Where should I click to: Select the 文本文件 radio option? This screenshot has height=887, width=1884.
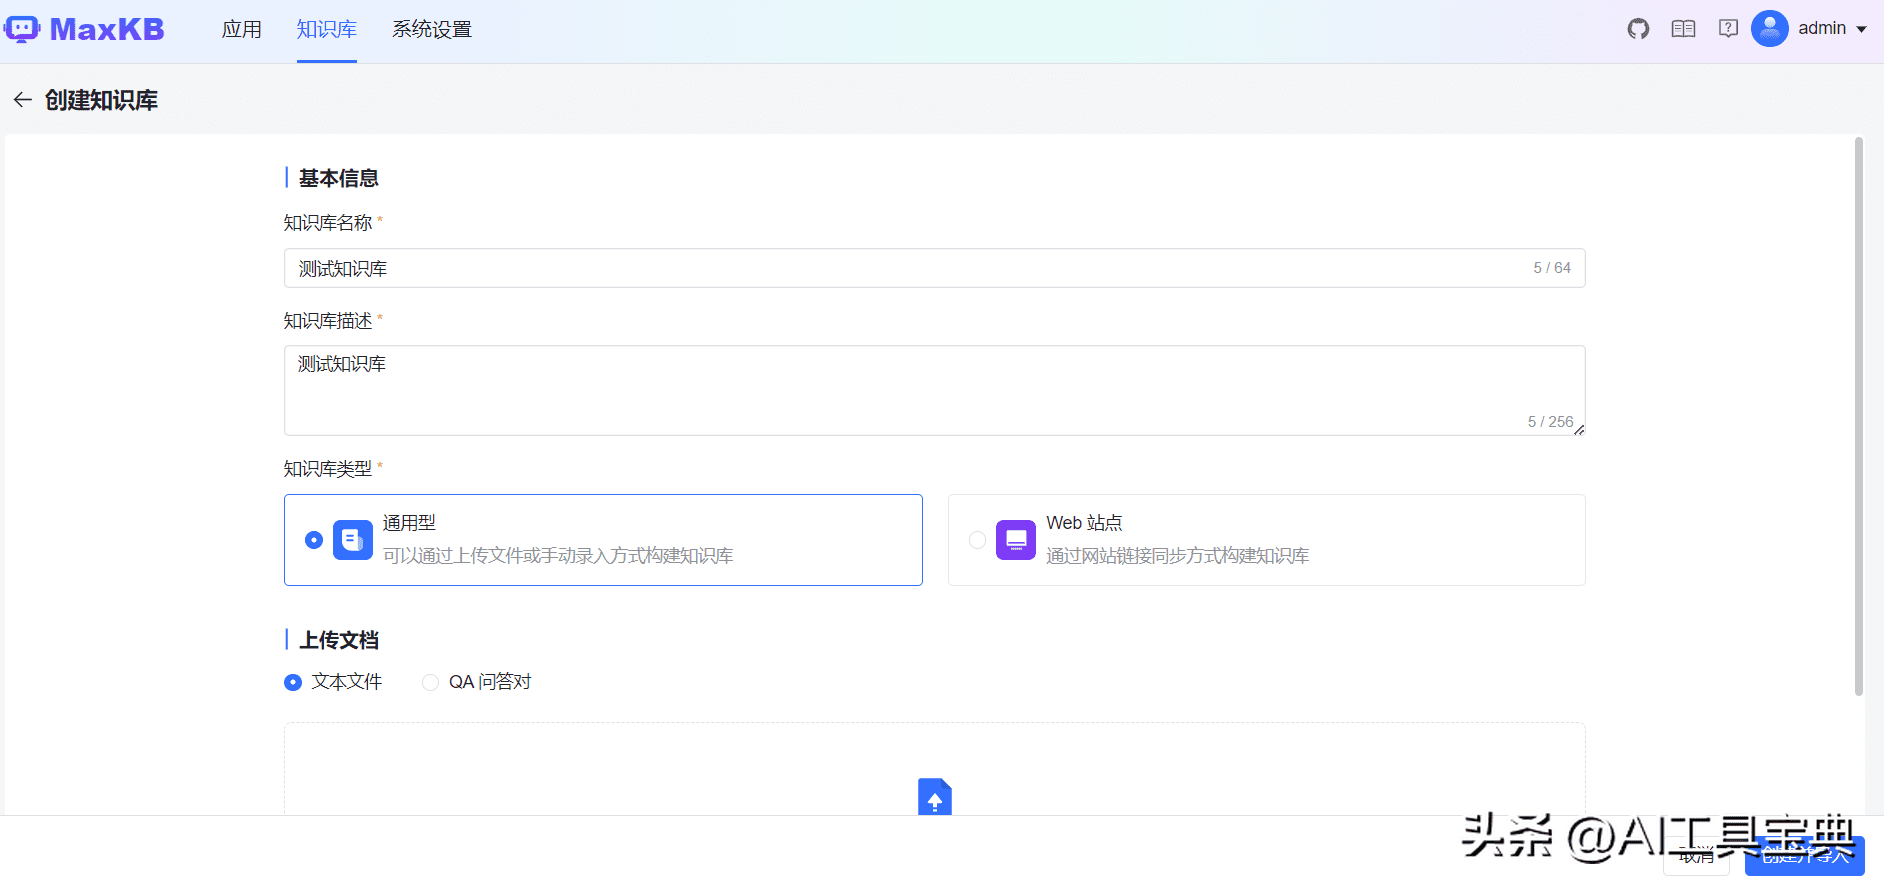pyautogui.click(x=293, y=682)
